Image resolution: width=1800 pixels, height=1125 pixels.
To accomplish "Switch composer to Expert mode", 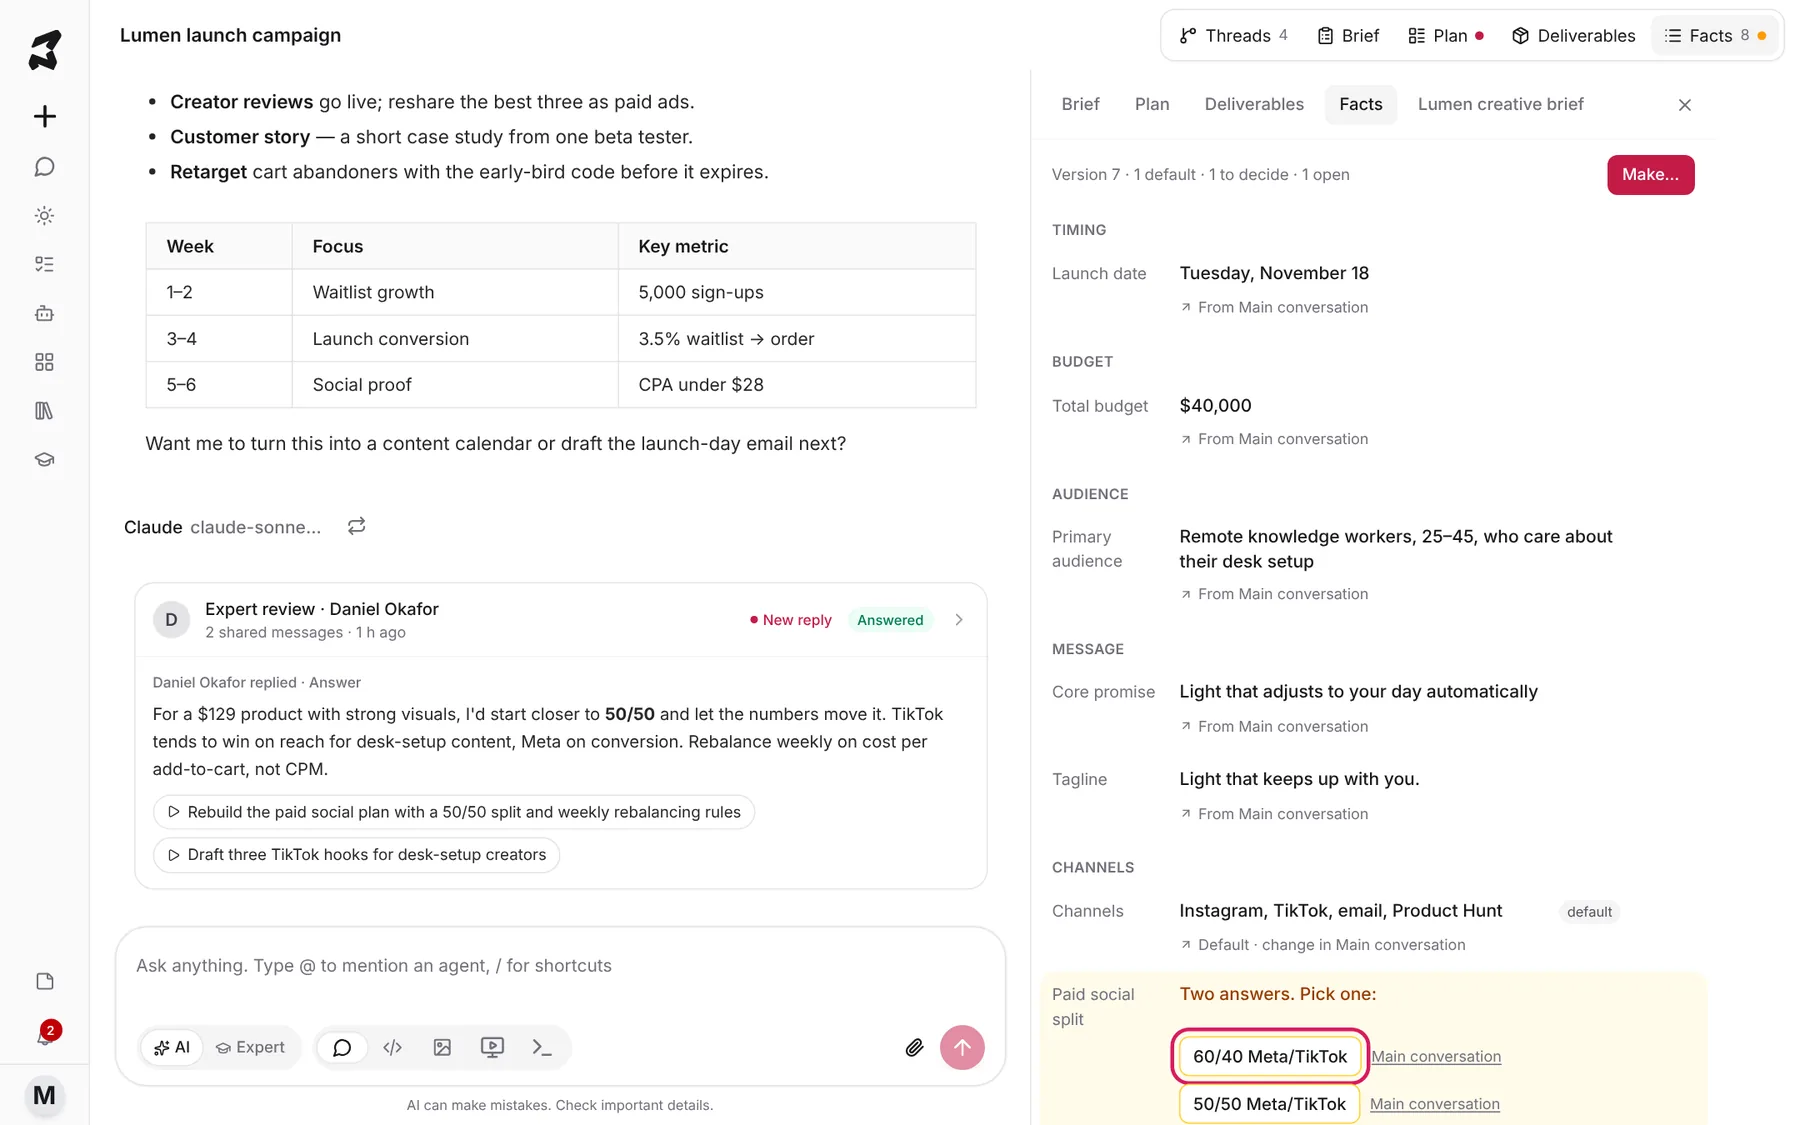I will pos(250,1047).
